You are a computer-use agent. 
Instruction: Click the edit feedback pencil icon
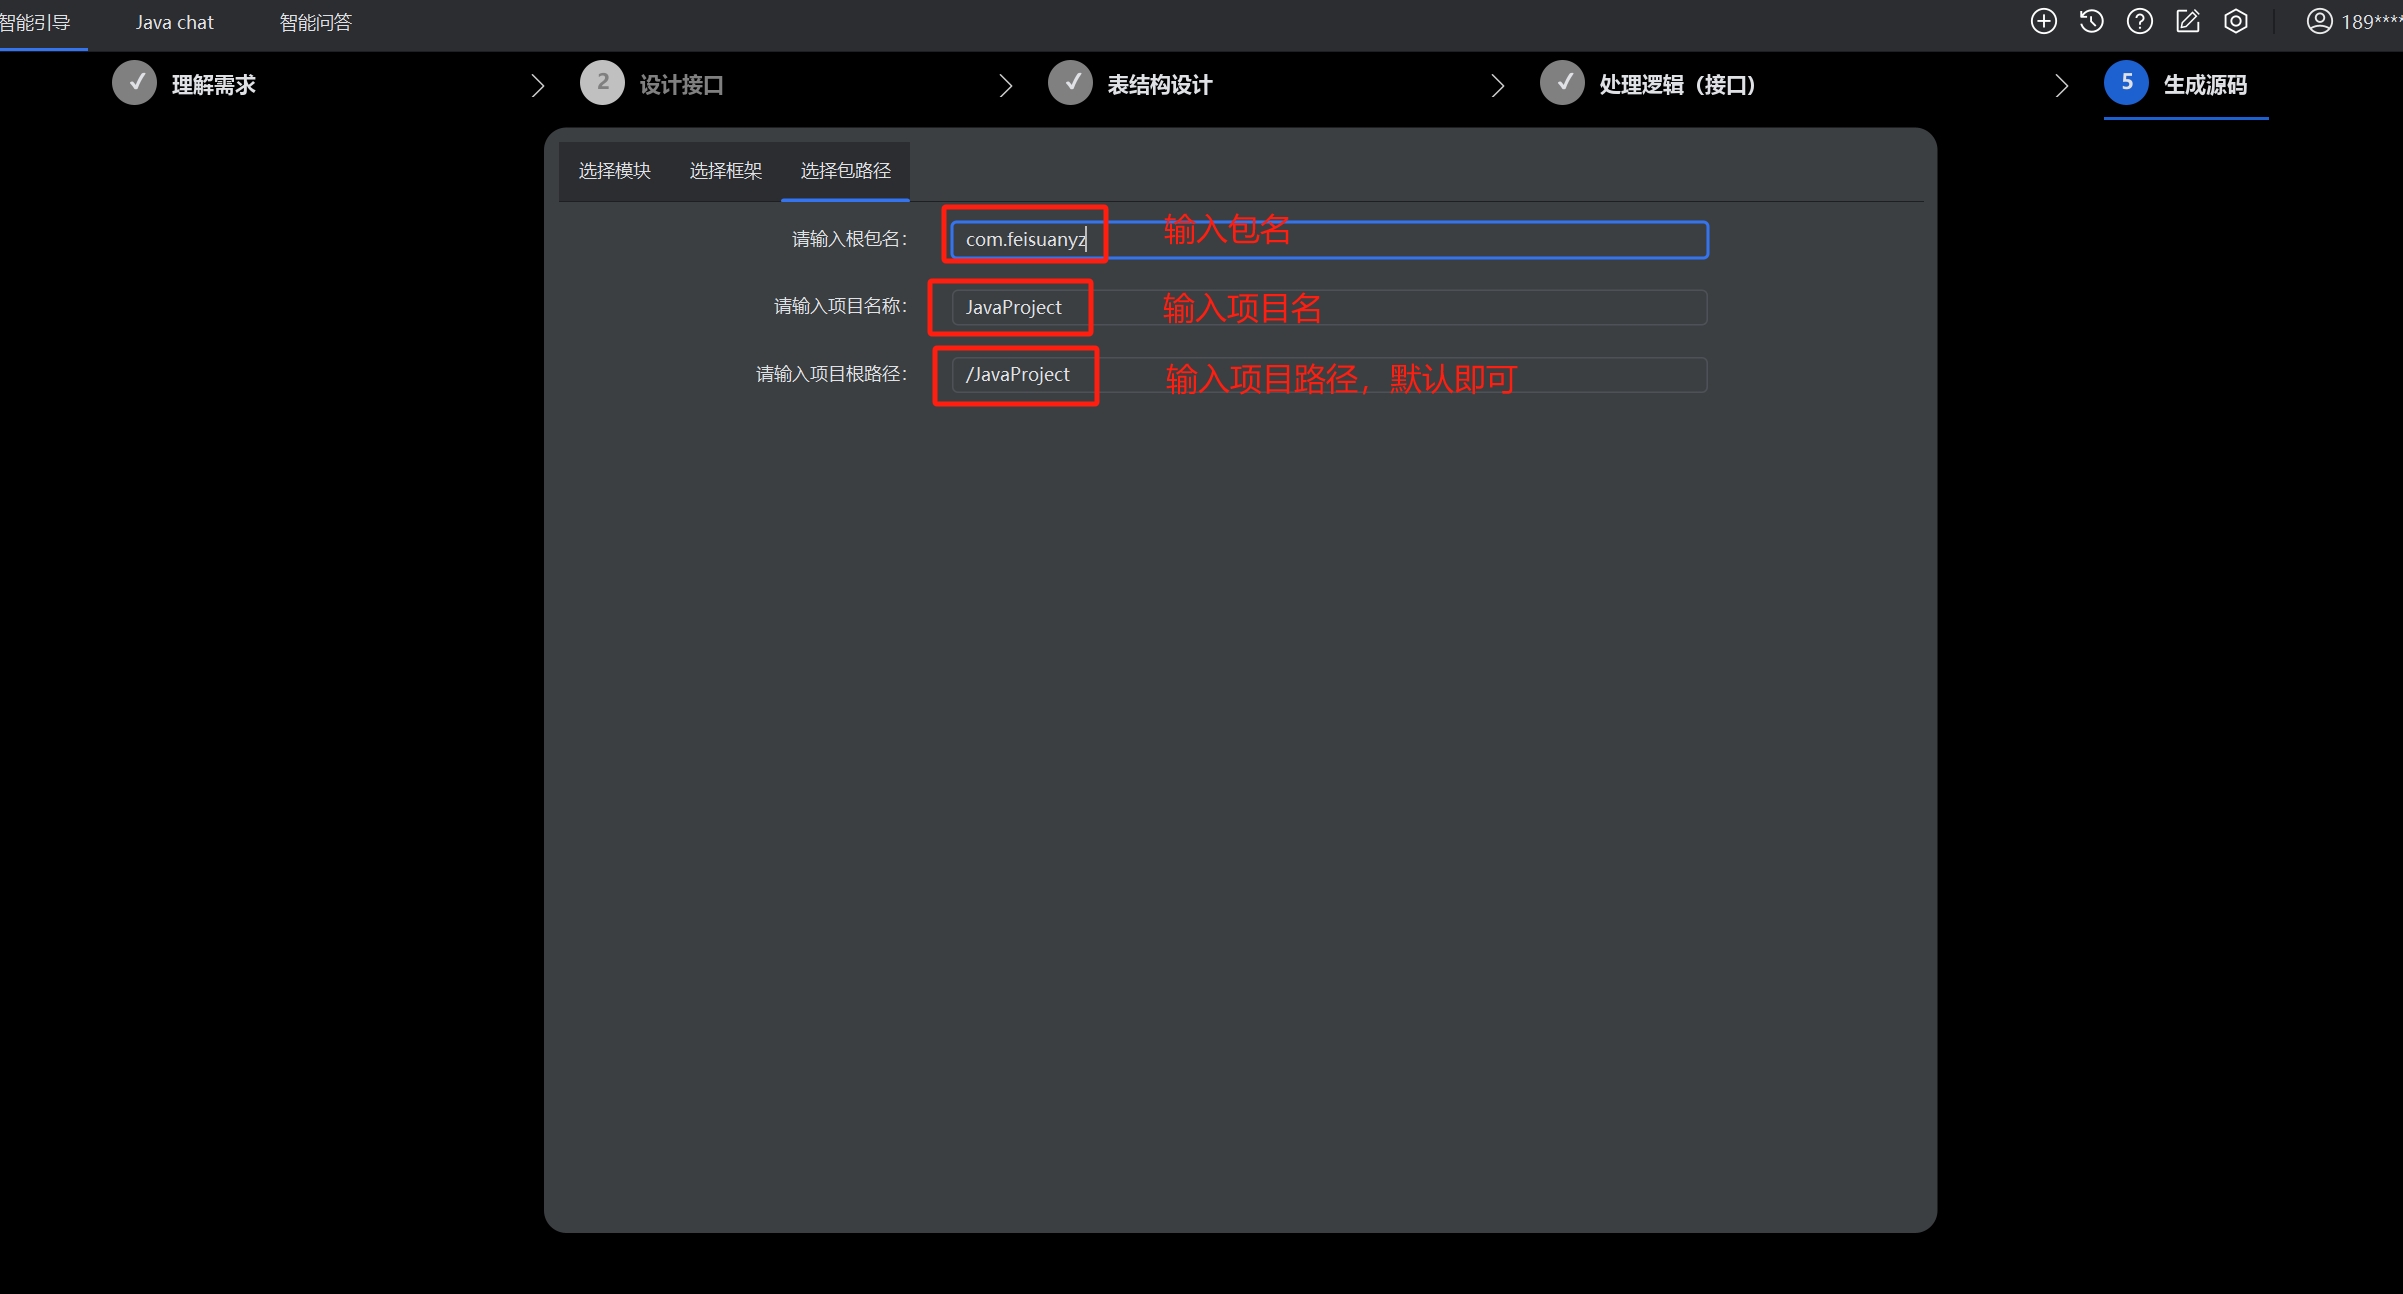(2187, 21)
